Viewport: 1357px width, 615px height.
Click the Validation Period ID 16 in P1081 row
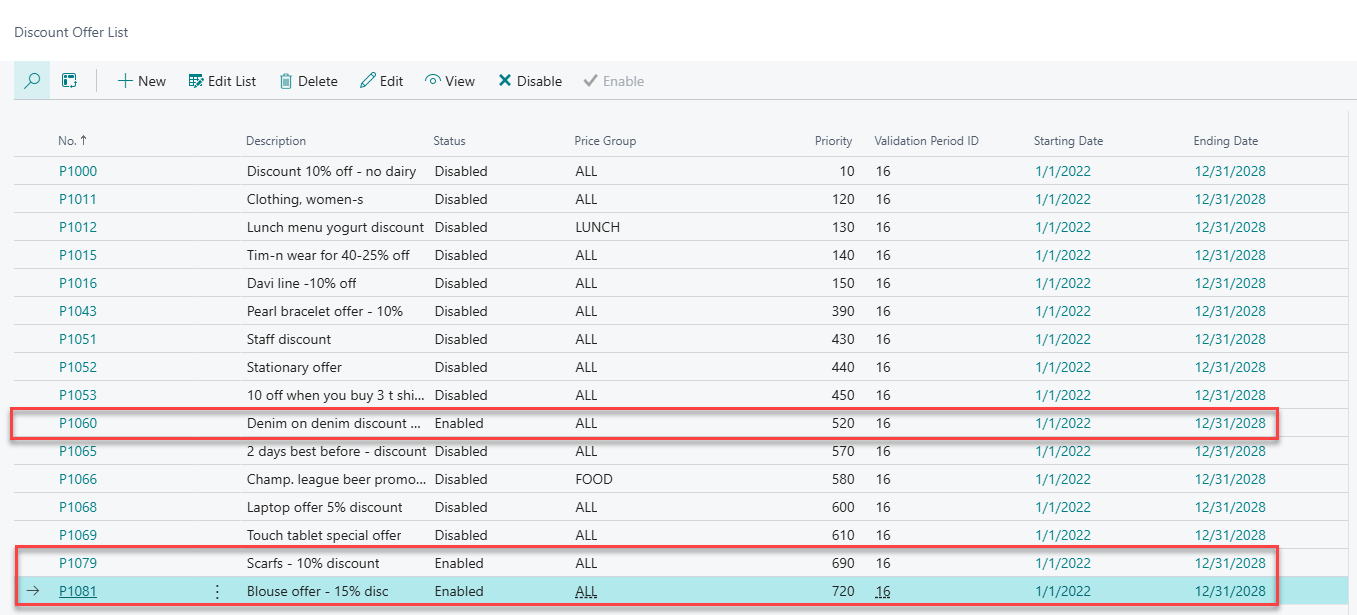(x=883, y=591)
